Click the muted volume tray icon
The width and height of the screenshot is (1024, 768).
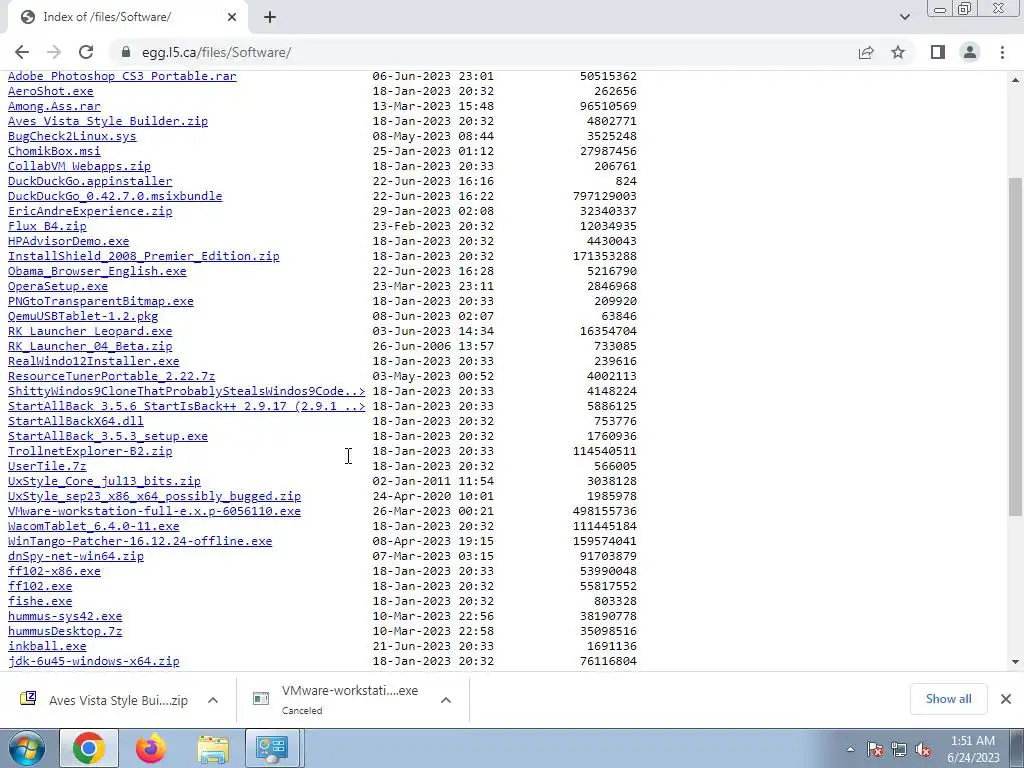coord(923,750)
